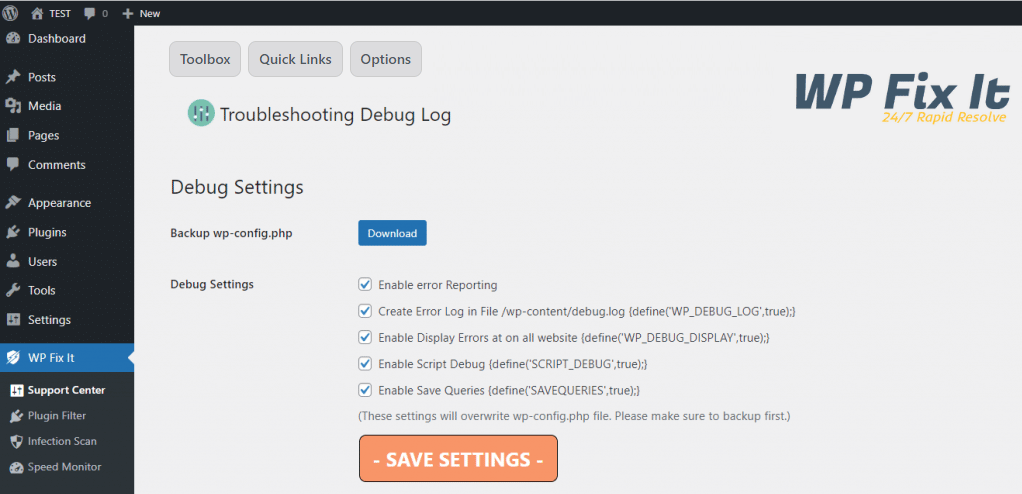Click the comments bubble icon in admin bar
This screenshot has width=1022, height=494.
coord(90,14)
